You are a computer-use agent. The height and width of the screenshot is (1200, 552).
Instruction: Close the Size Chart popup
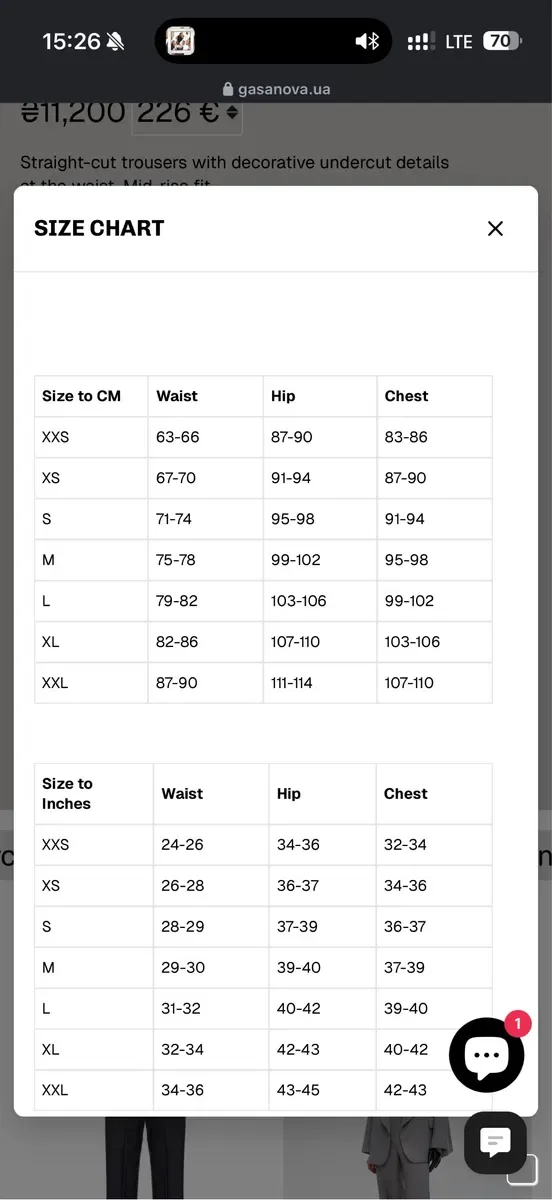tap(495, 228)
